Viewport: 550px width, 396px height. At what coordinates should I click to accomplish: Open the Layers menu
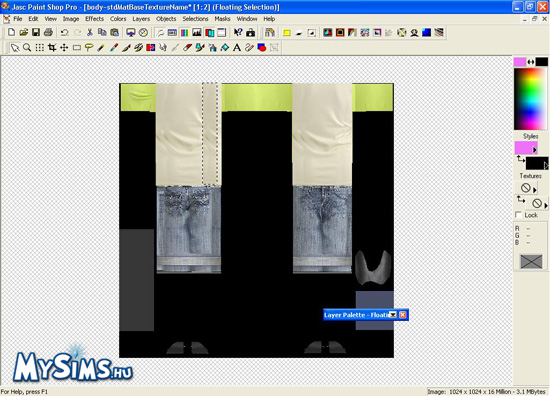[141, 19]
